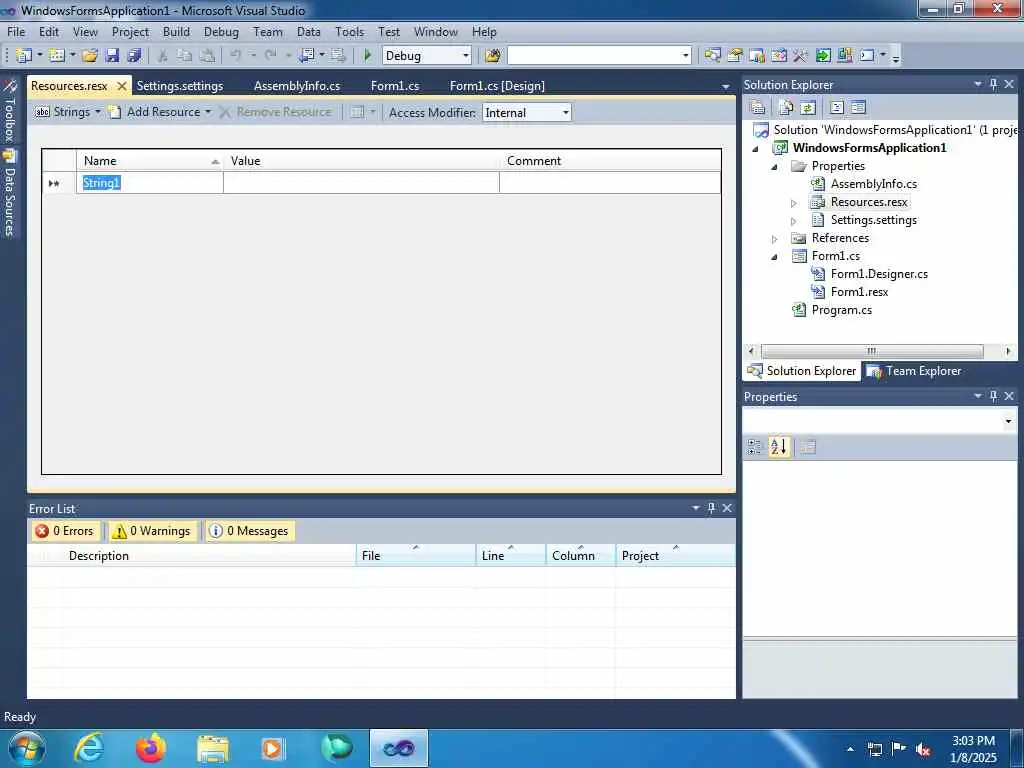Click the New Project toolbar icon

tap(24, 56)
